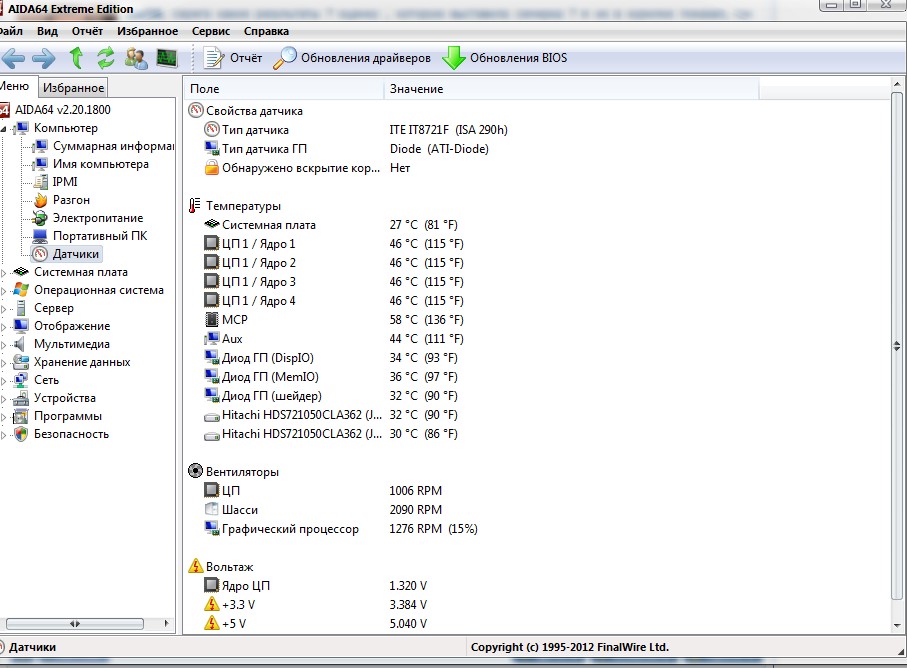The height and width of the screenshot is (668, 907).
Task: Switch to the Меню tab
Action: pyautogui.click(x=17, y=86)
